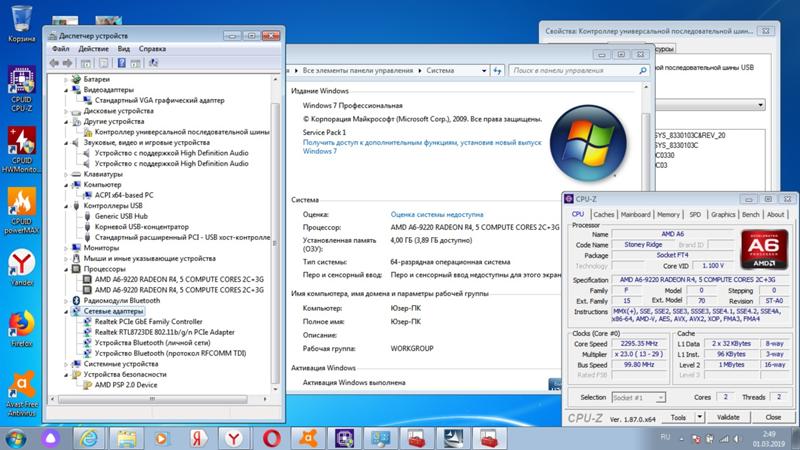This screenshot has width=800, height=450.
Task: Open the CPUID HWMonitor desktop shortcut
Action: 21,149
